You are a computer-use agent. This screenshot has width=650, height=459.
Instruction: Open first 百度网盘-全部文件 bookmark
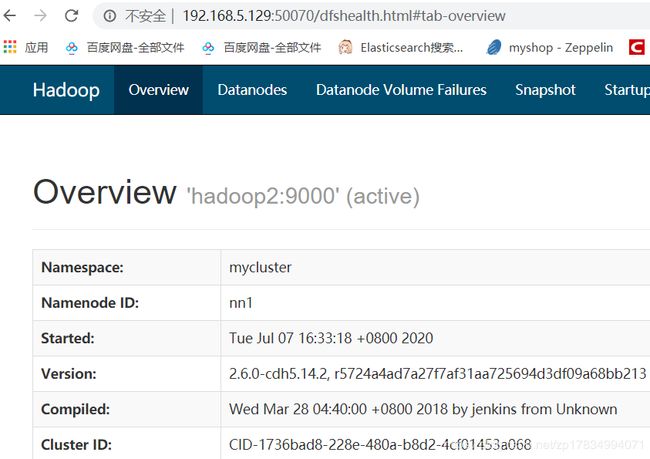click(125, 48)
